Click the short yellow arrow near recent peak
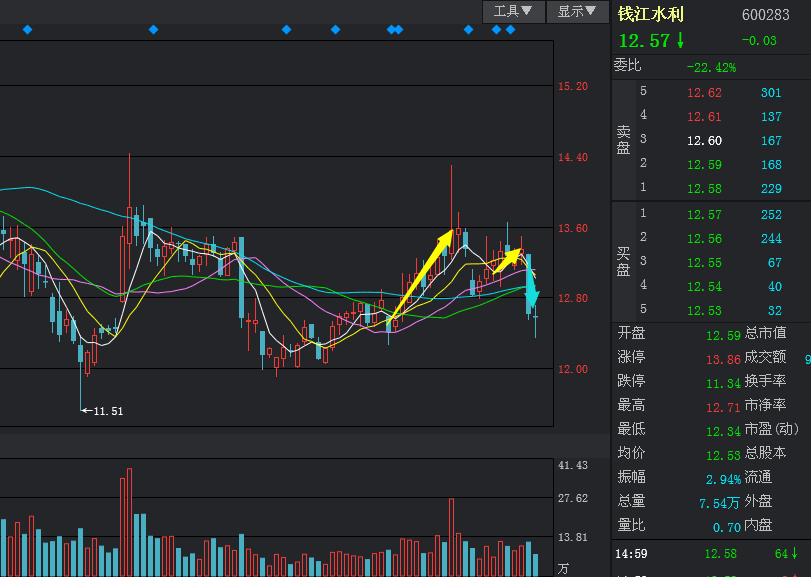This screenshot has height=577, width=811. tap(508, 260)
